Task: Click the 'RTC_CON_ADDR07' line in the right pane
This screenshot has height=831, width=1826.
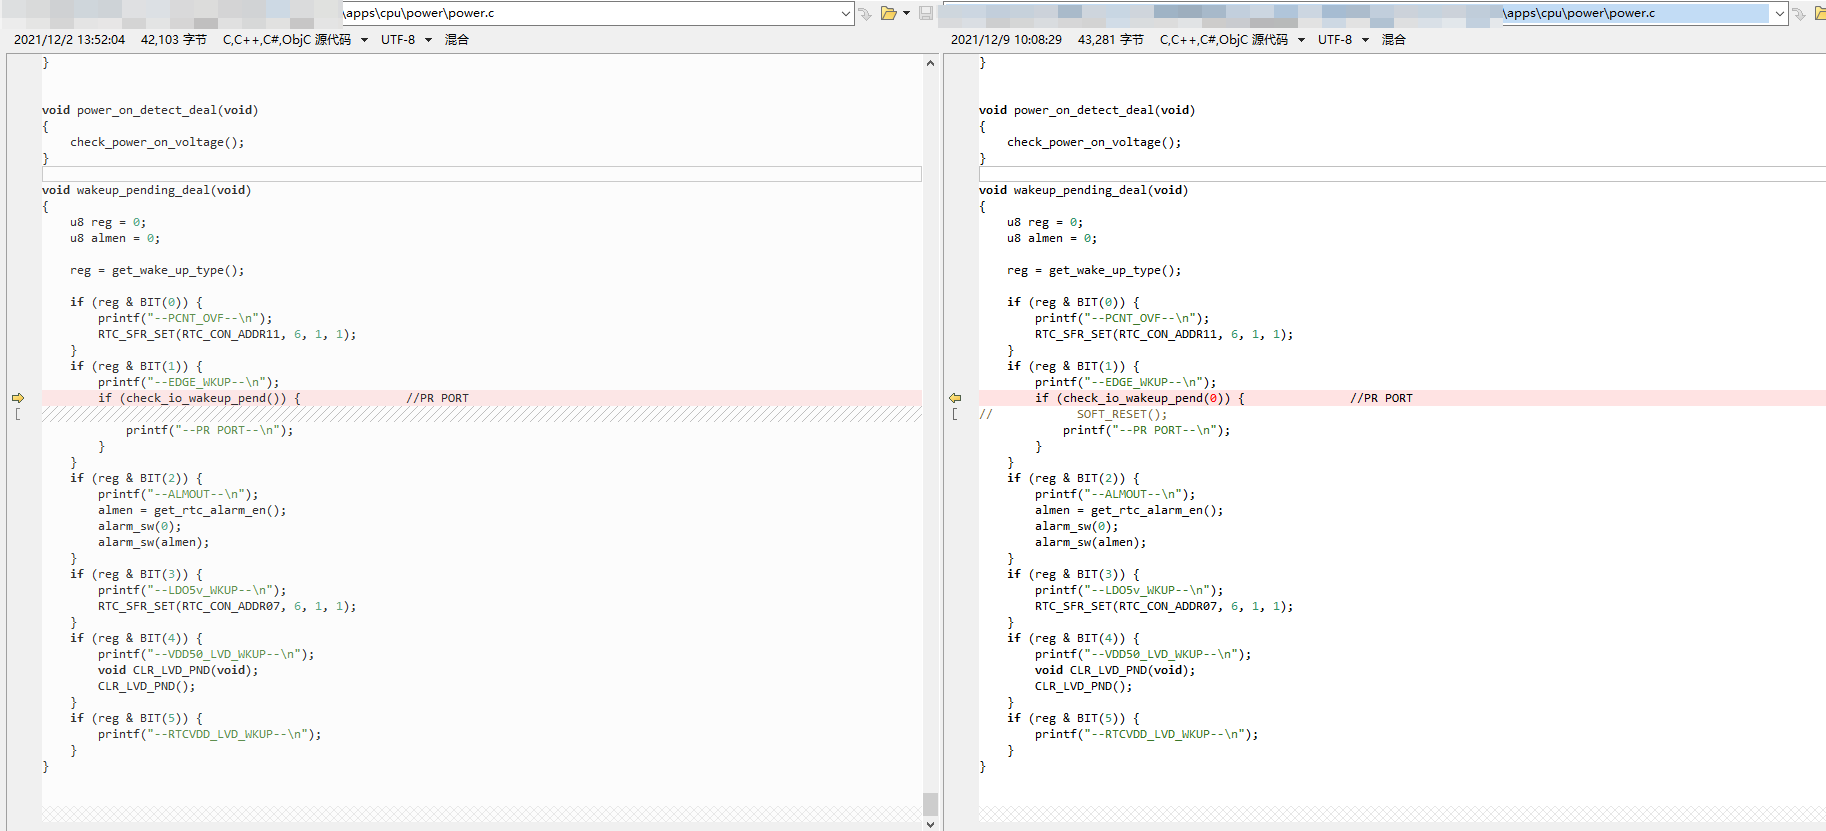Action: (x=1164, y=606)
